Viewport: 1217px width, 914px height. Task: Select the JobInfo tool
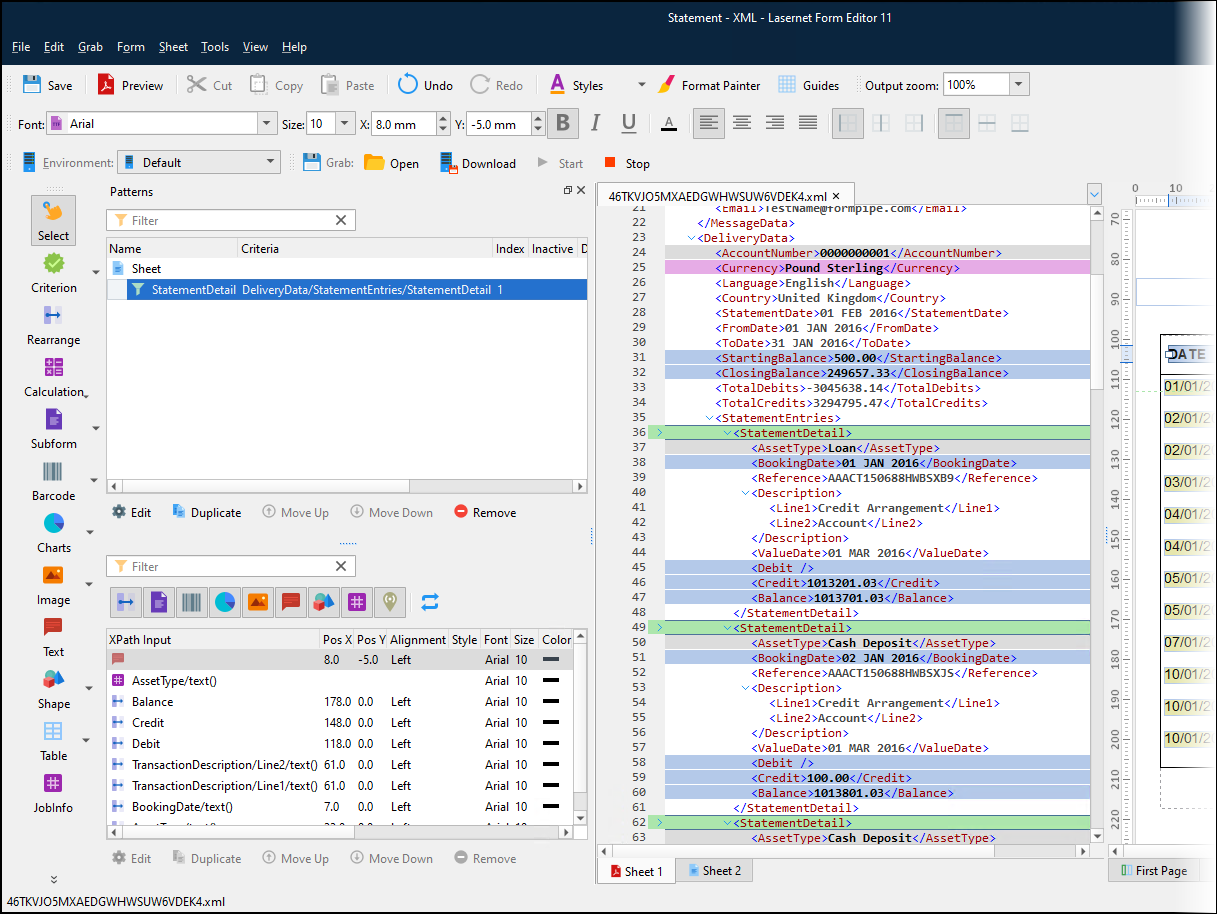[53, 792]
